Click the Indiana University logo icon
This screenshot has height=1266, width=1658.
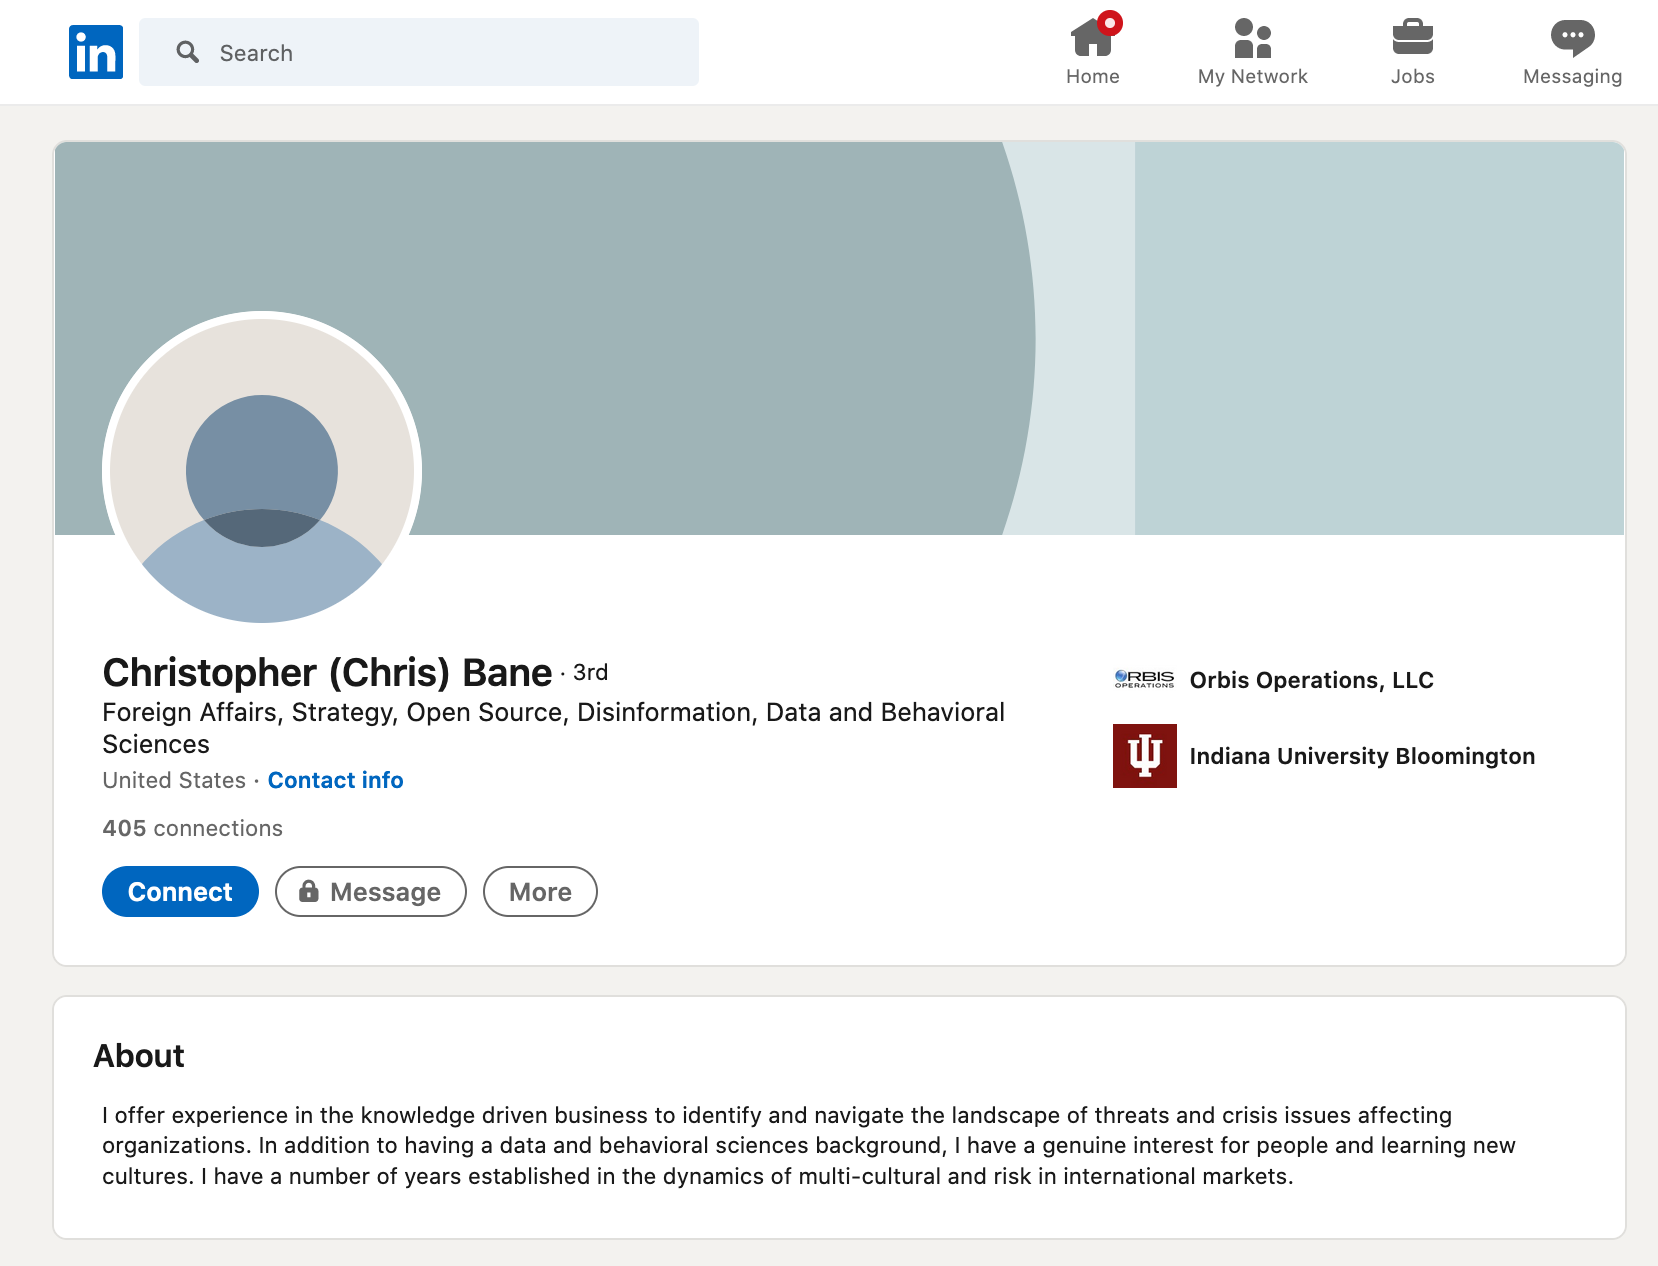coord(1145,756)
